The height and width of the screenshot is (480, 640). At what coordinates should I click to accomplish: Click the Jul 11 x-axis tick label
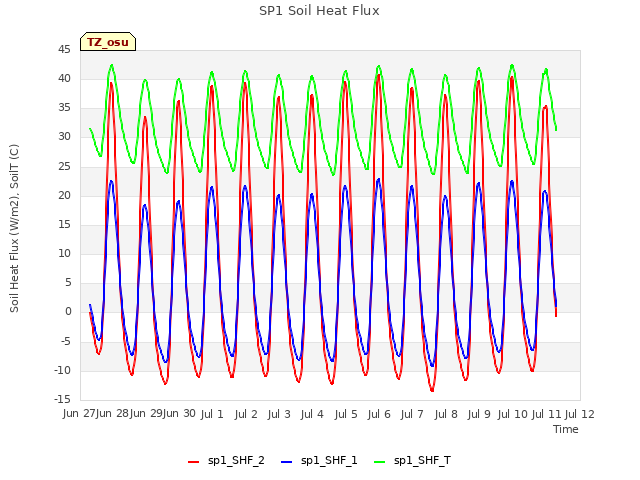(x=547, y=414)
